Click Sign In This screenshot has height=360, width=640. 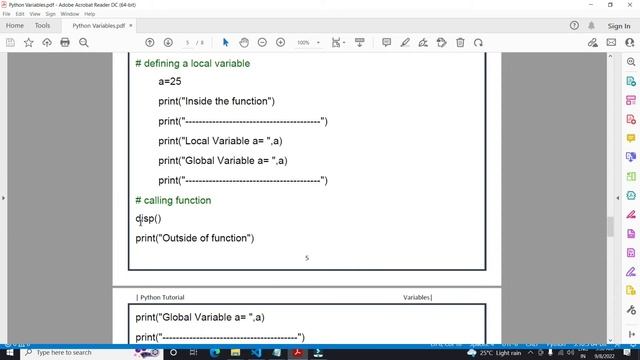[x=619, y=26]
